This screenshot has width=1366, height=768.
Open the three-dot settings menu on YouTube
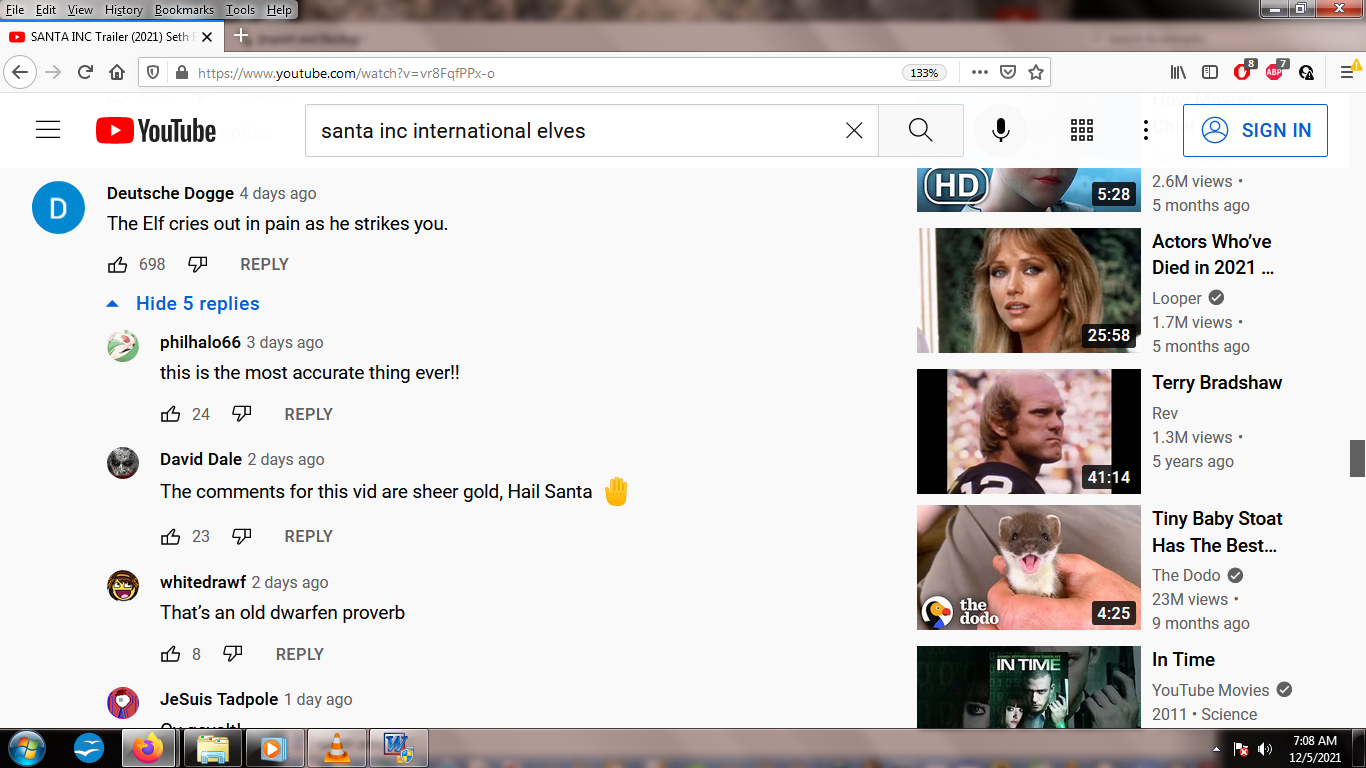point(1146,130)
